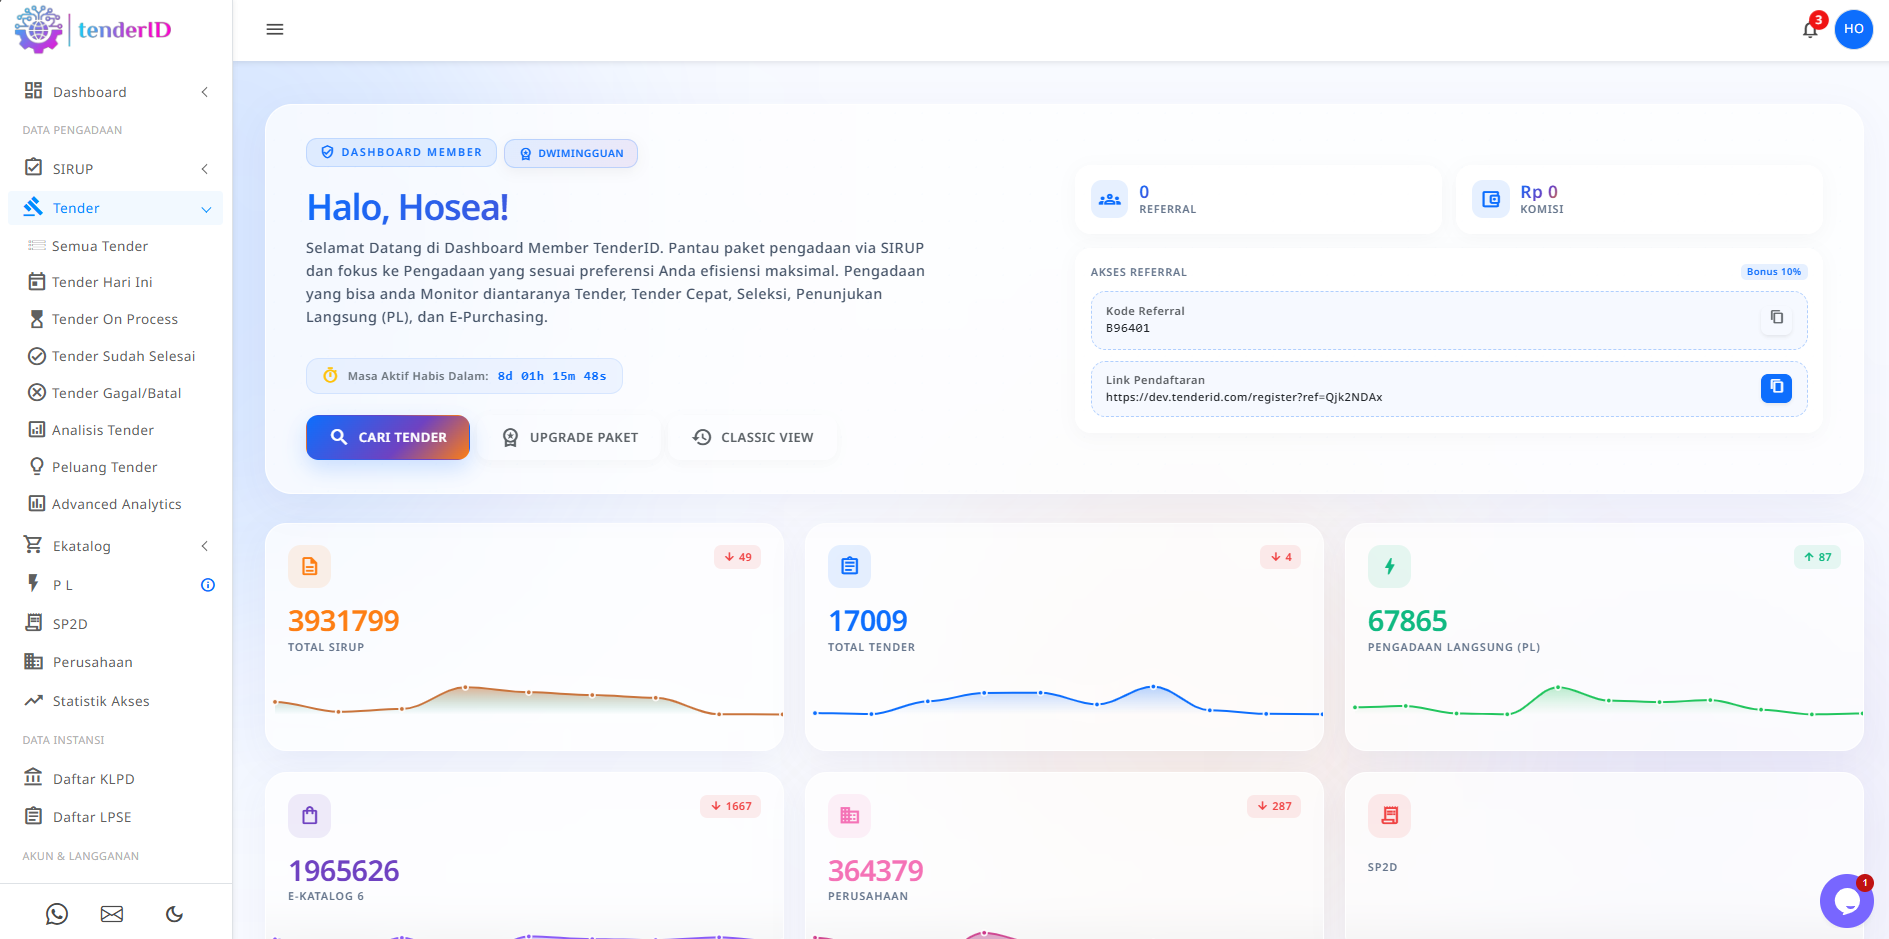Viewport: 1889px width, 939px height.
Task: Copy the Link Pendaftaran URL
Action: 1776,387
